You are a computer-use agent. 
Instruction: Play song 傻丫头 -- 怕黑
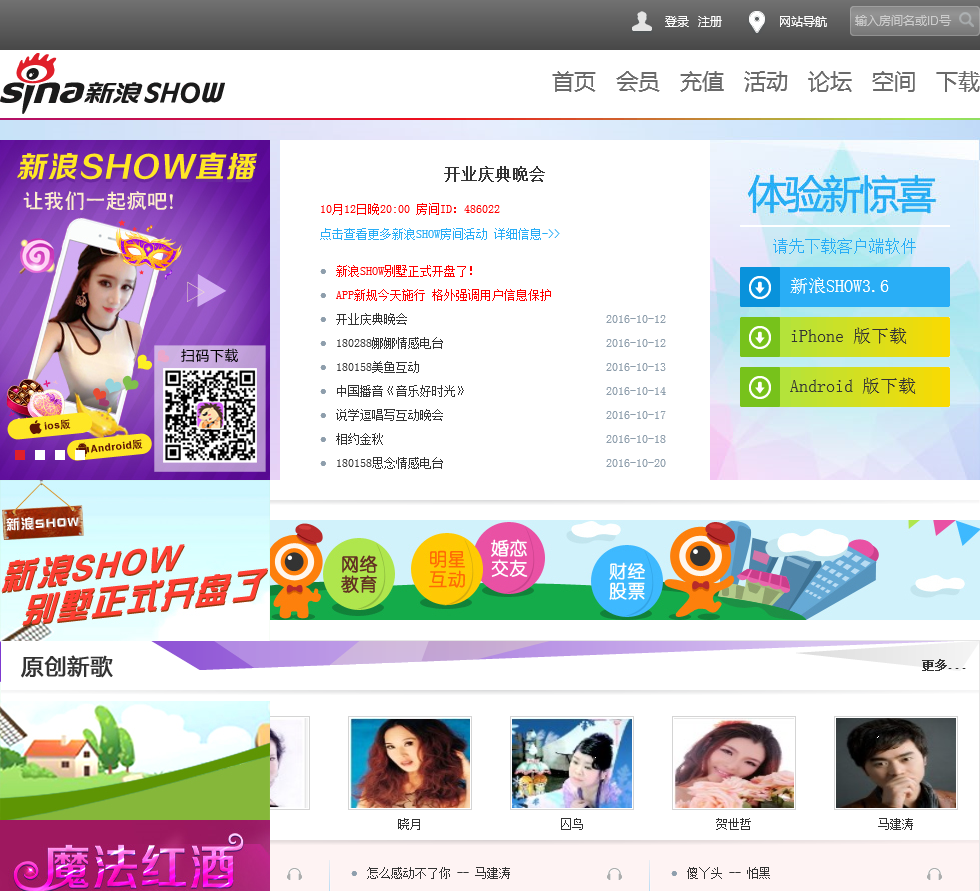coord(728,874)
